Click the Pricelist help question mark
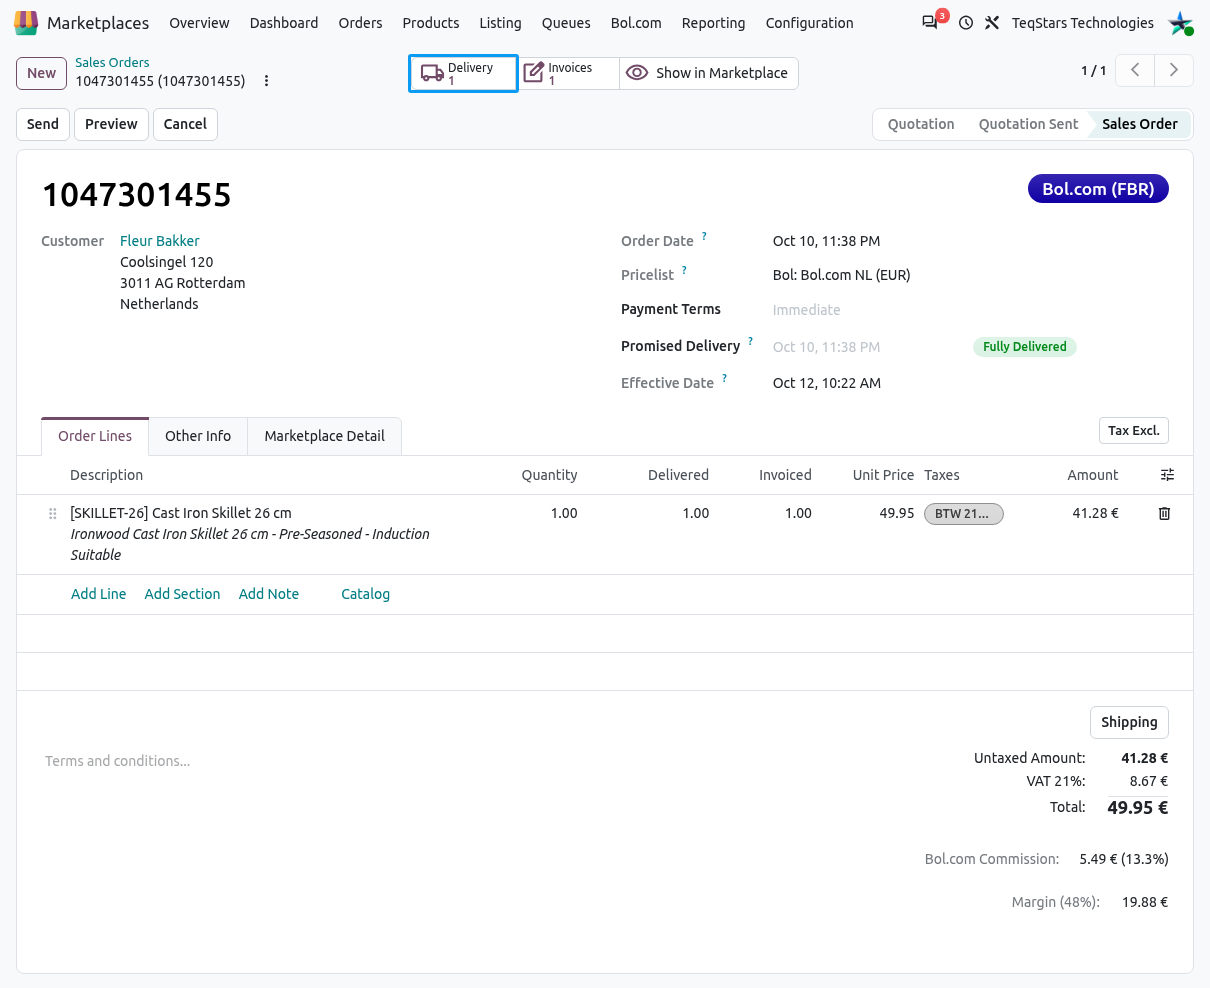Image resolution: width=1210 pixels, height=988 pixels. (x=684, y=271)
